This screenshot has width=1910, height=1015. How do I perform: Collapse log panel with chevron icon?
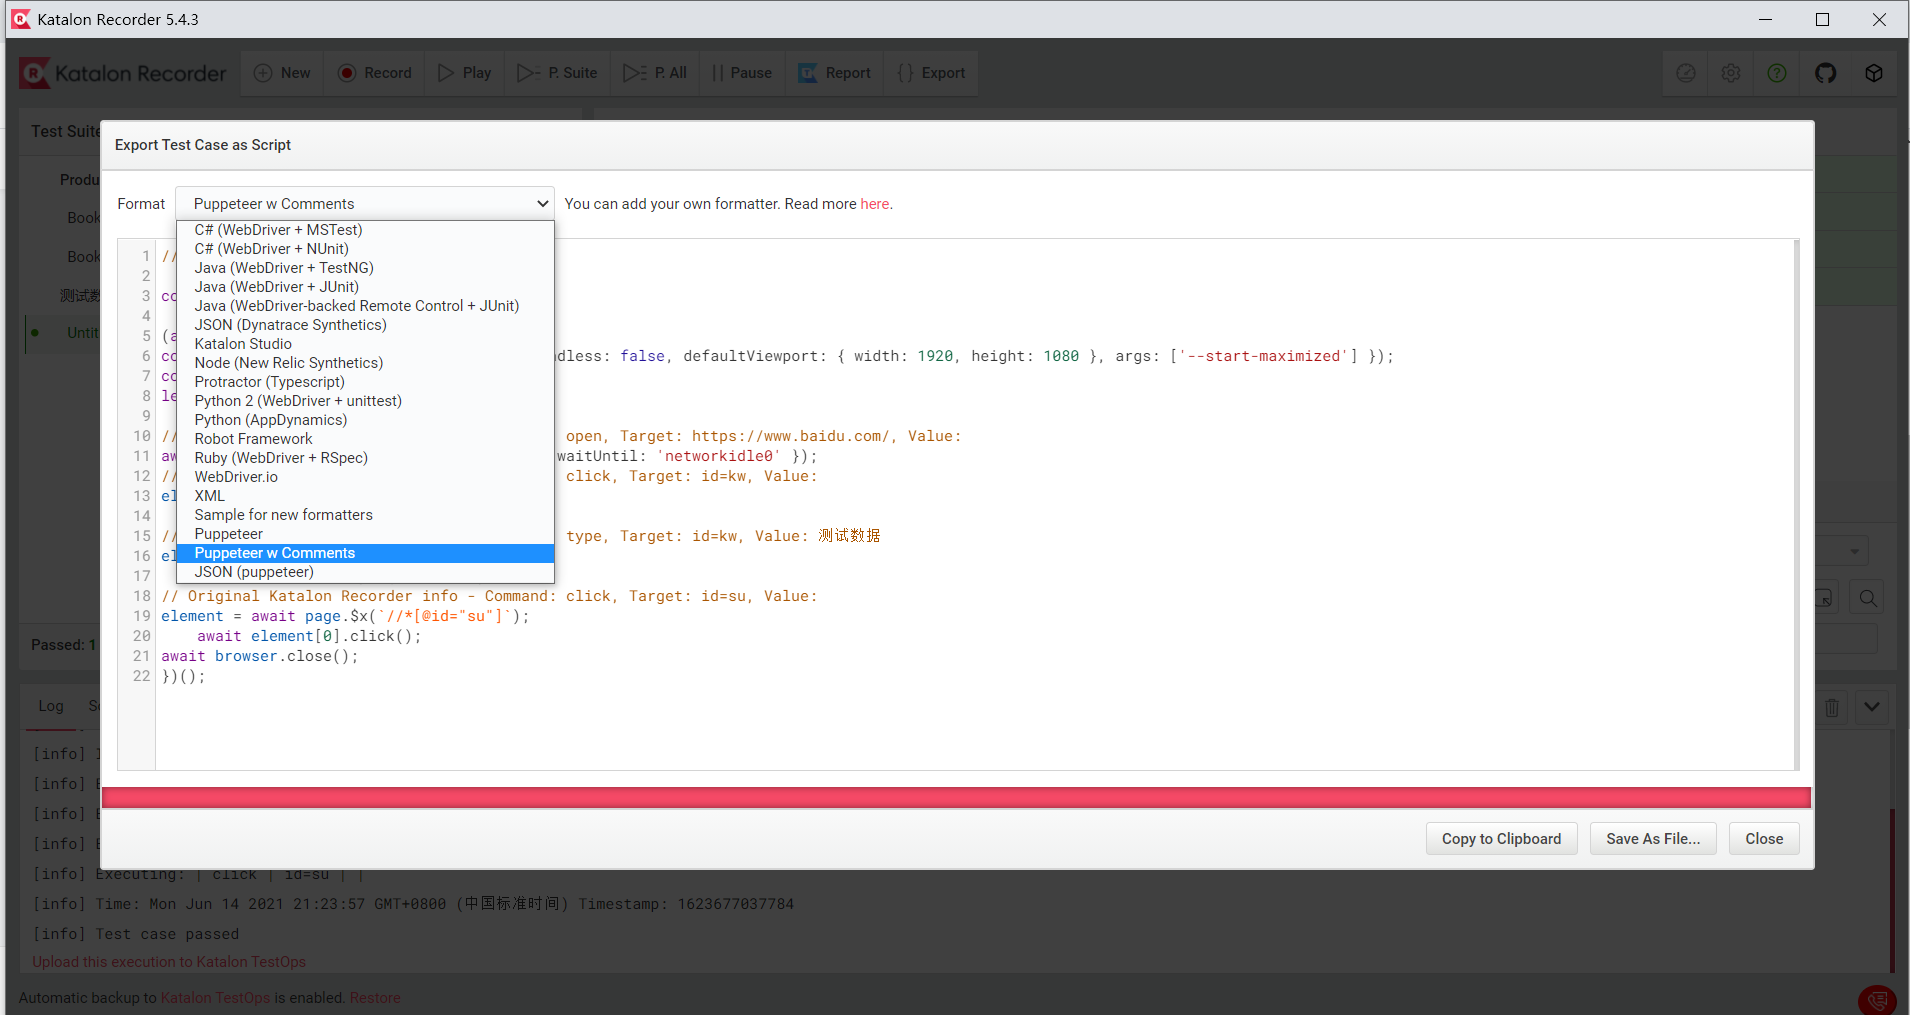(1872, 707)
